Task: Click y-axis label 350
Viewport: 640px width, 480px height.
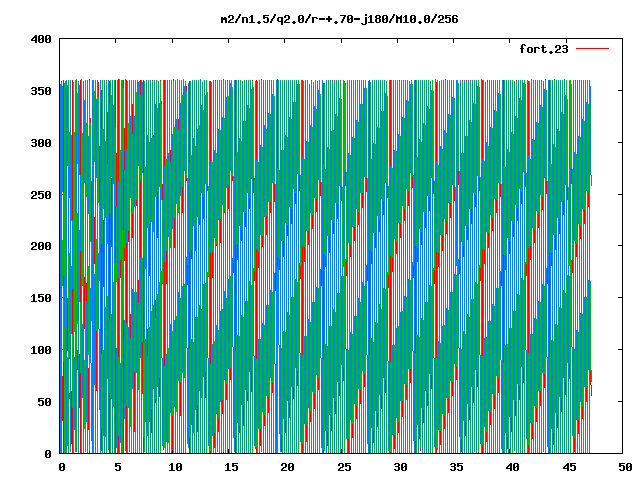Action: 41,91
